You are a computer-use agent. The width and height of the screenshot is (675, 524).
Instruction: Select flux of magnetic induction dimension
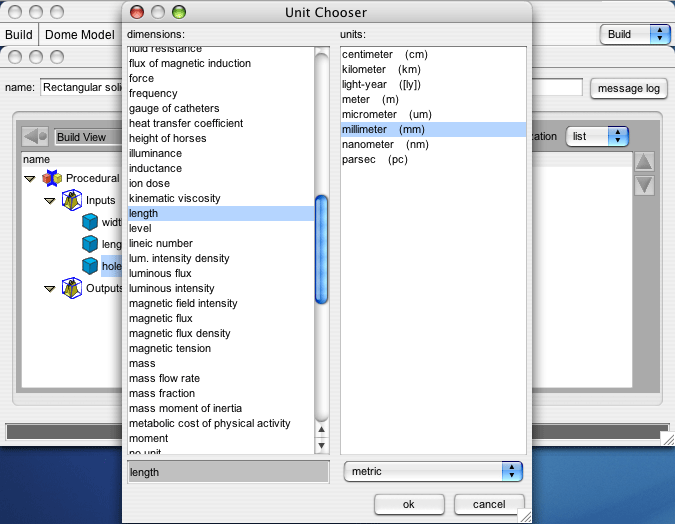pos(221,63)
